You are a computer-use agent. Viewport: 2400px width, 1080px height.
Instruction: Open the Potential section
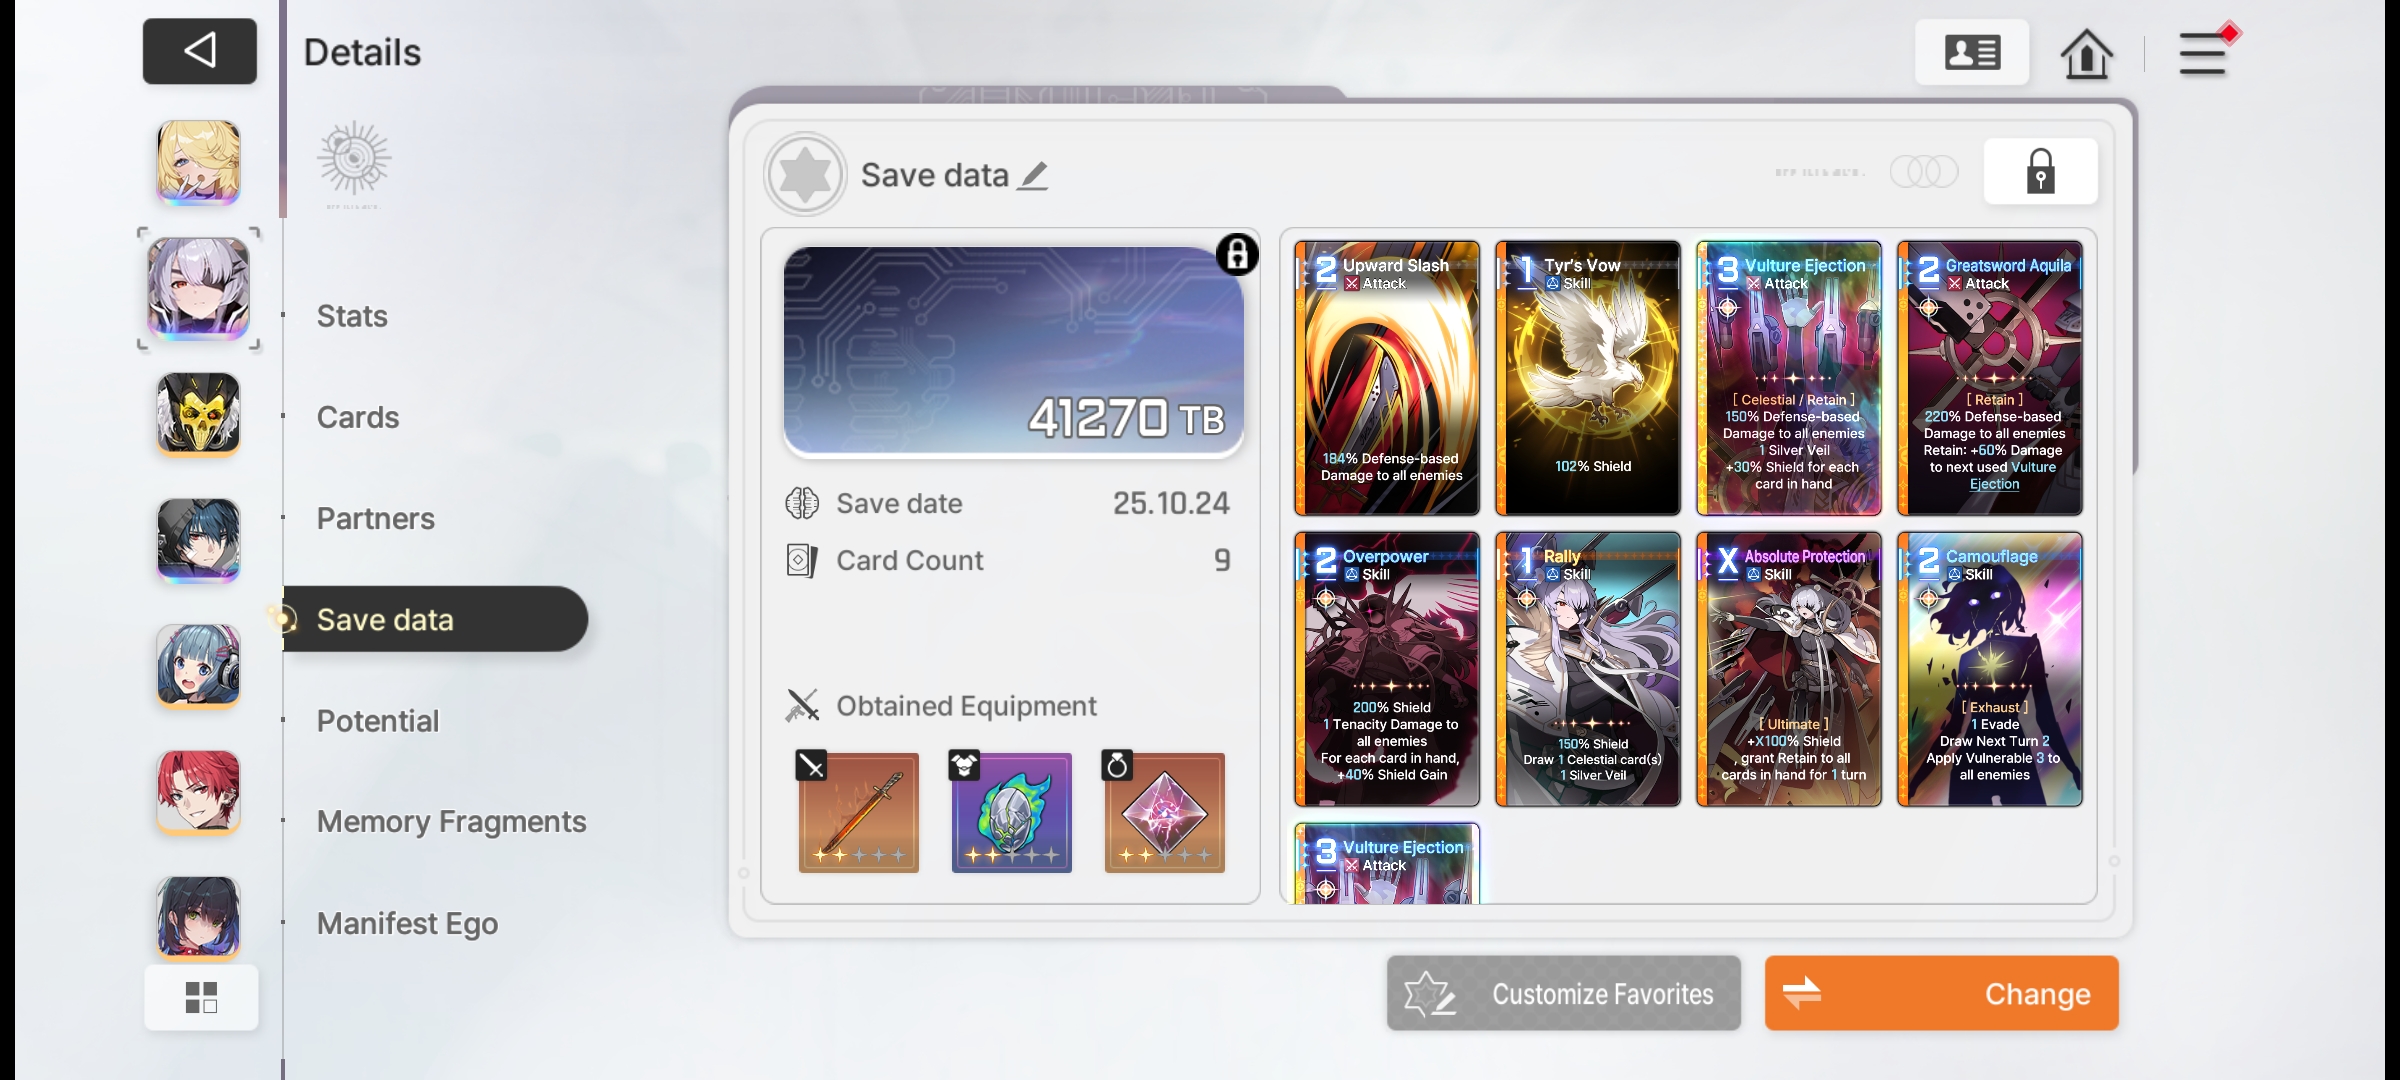tap(378, 721)
